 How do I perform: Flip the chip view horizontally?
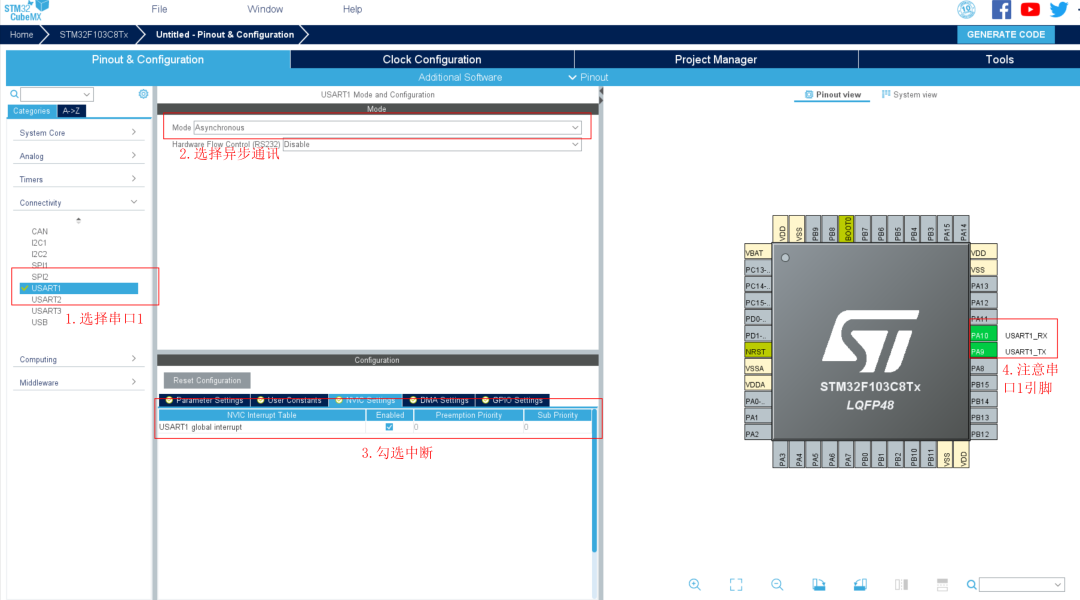901,584
